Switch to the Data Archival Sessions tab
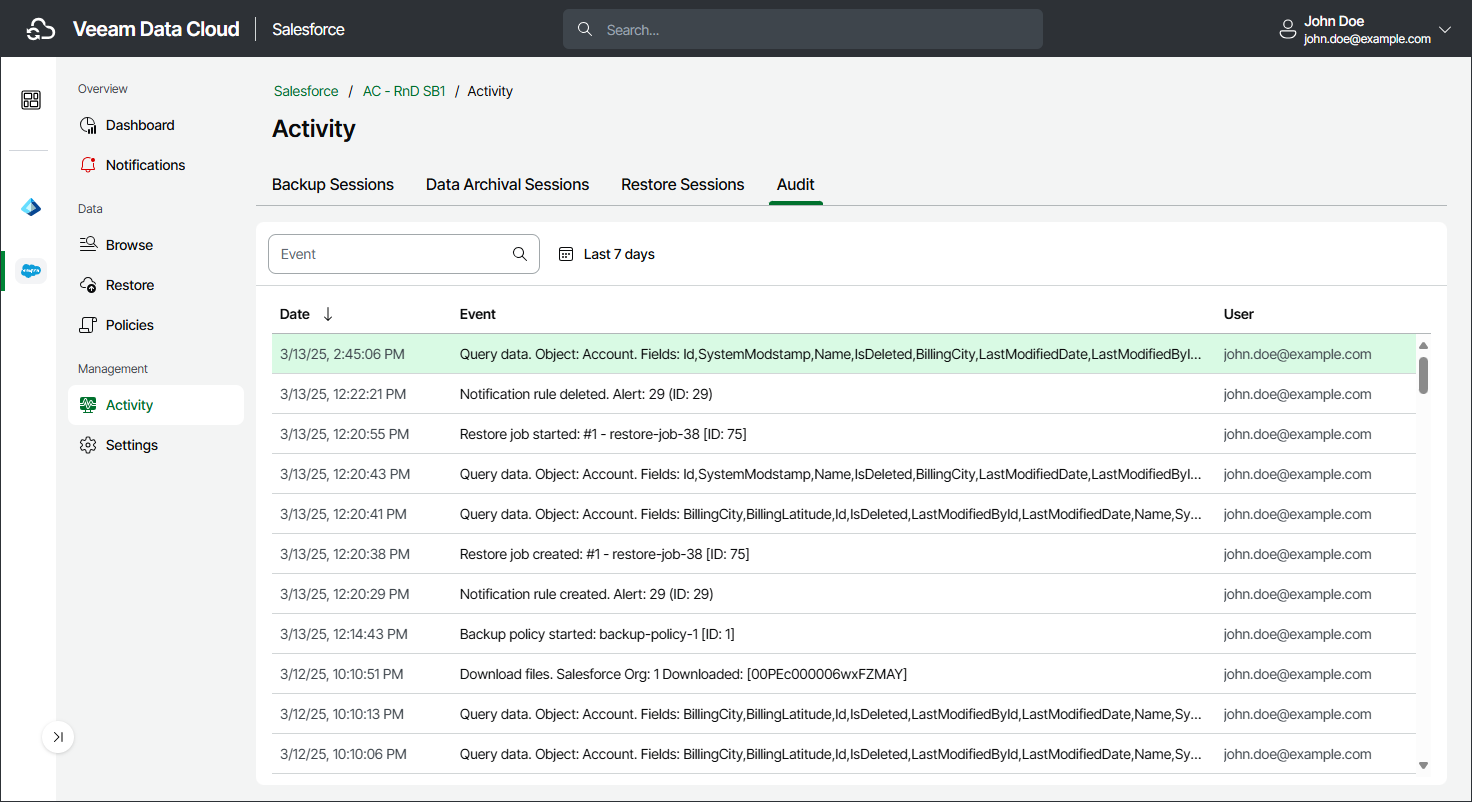Screen dimensions: 1472x802 pos(507,184)
